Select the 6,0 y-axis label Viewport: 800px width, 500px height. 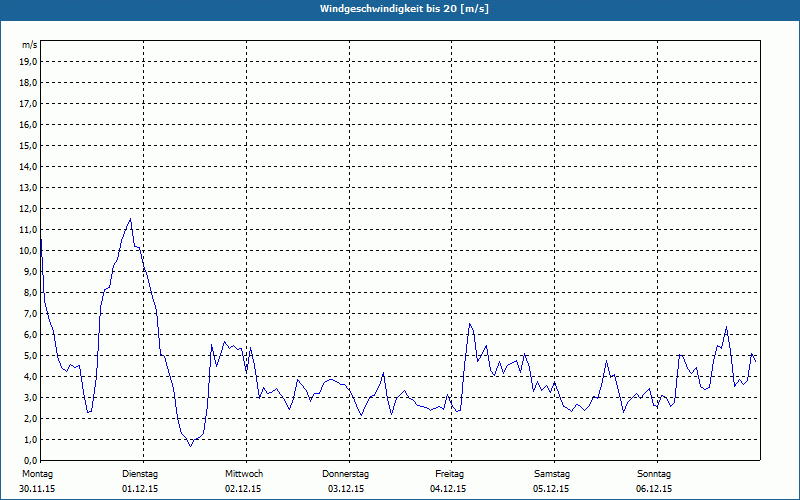tap(30, 335)
